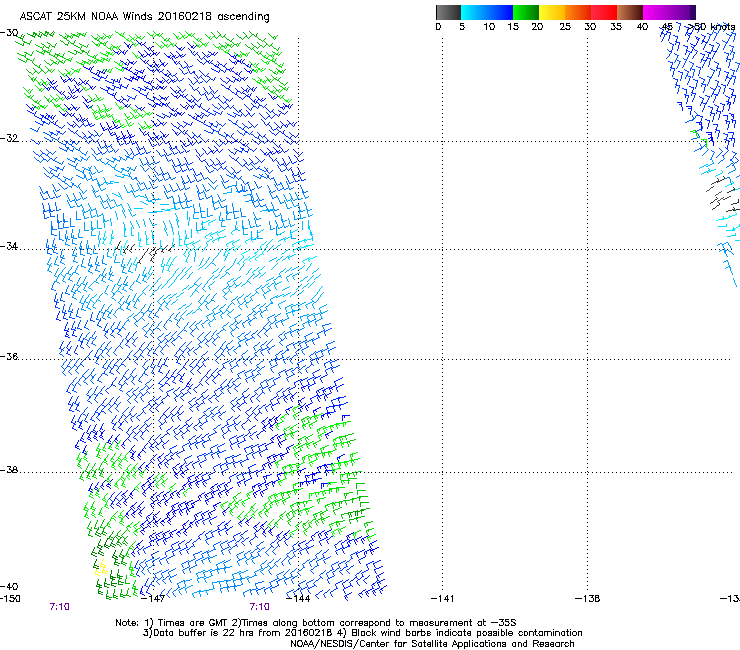The height and width of the screenshot is (650, 740).
Task: Select the green 15-20 knots legend swatch
Action: 526,12
